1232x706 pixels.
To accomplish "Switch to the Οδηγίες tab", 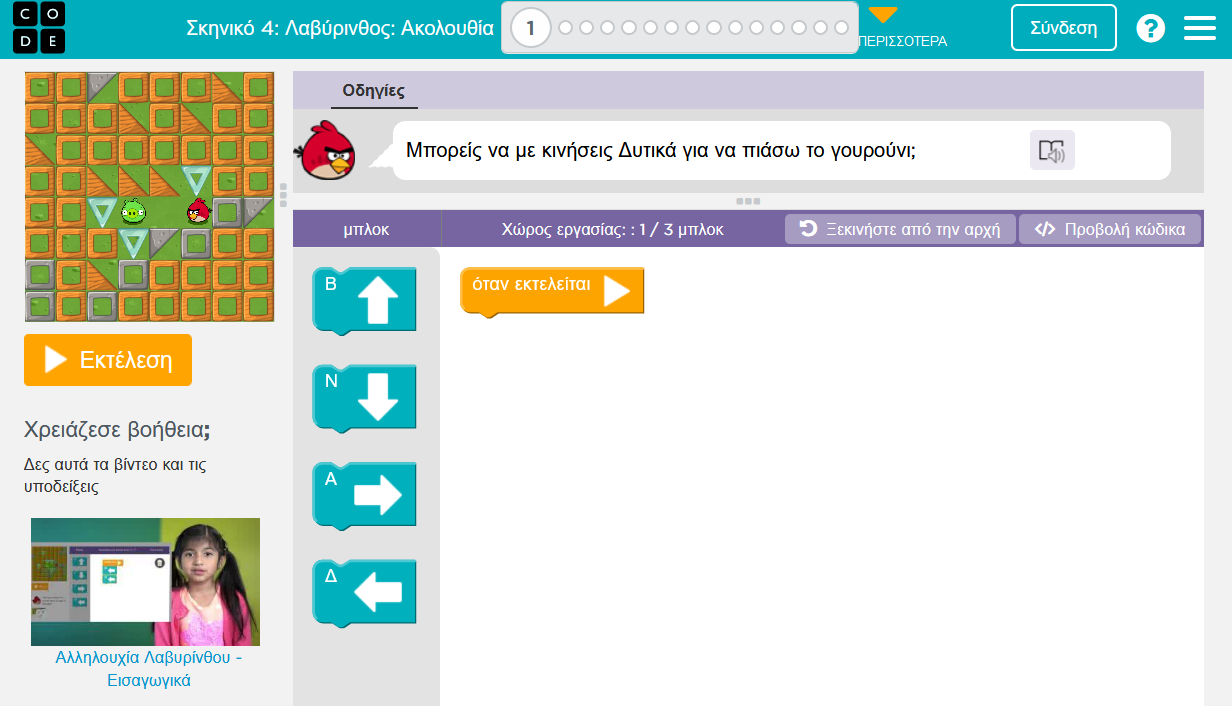I will [373, 91].
